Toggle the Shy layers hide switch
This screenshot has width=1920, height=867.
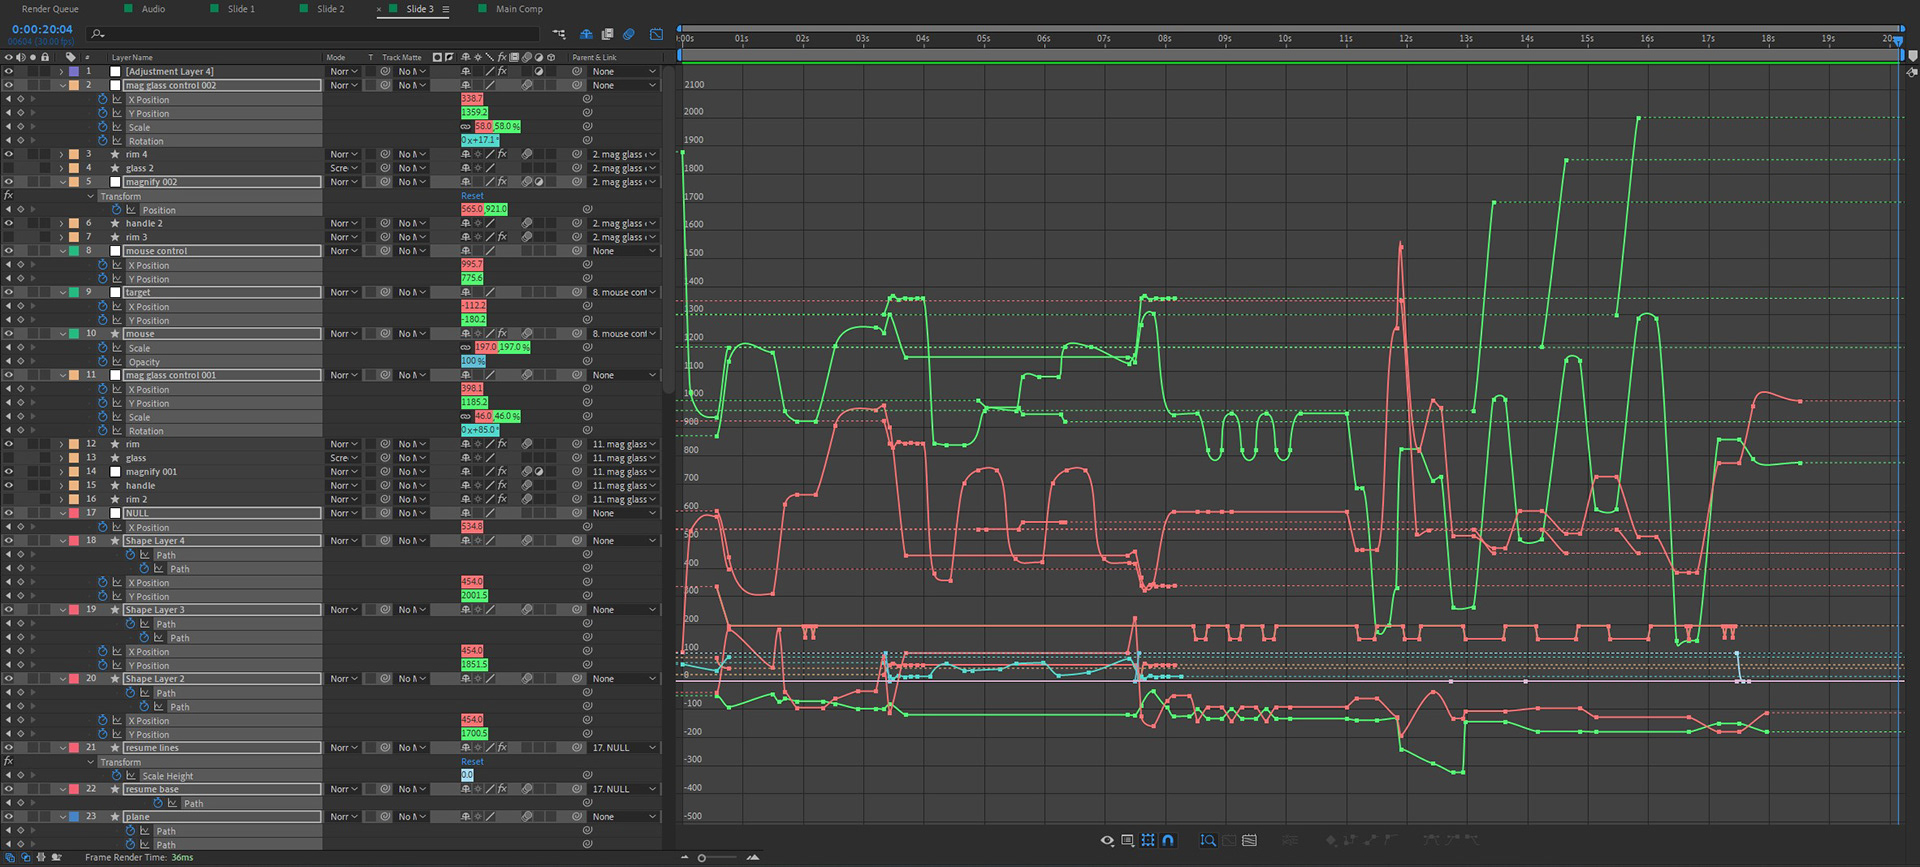coord(586,34)
